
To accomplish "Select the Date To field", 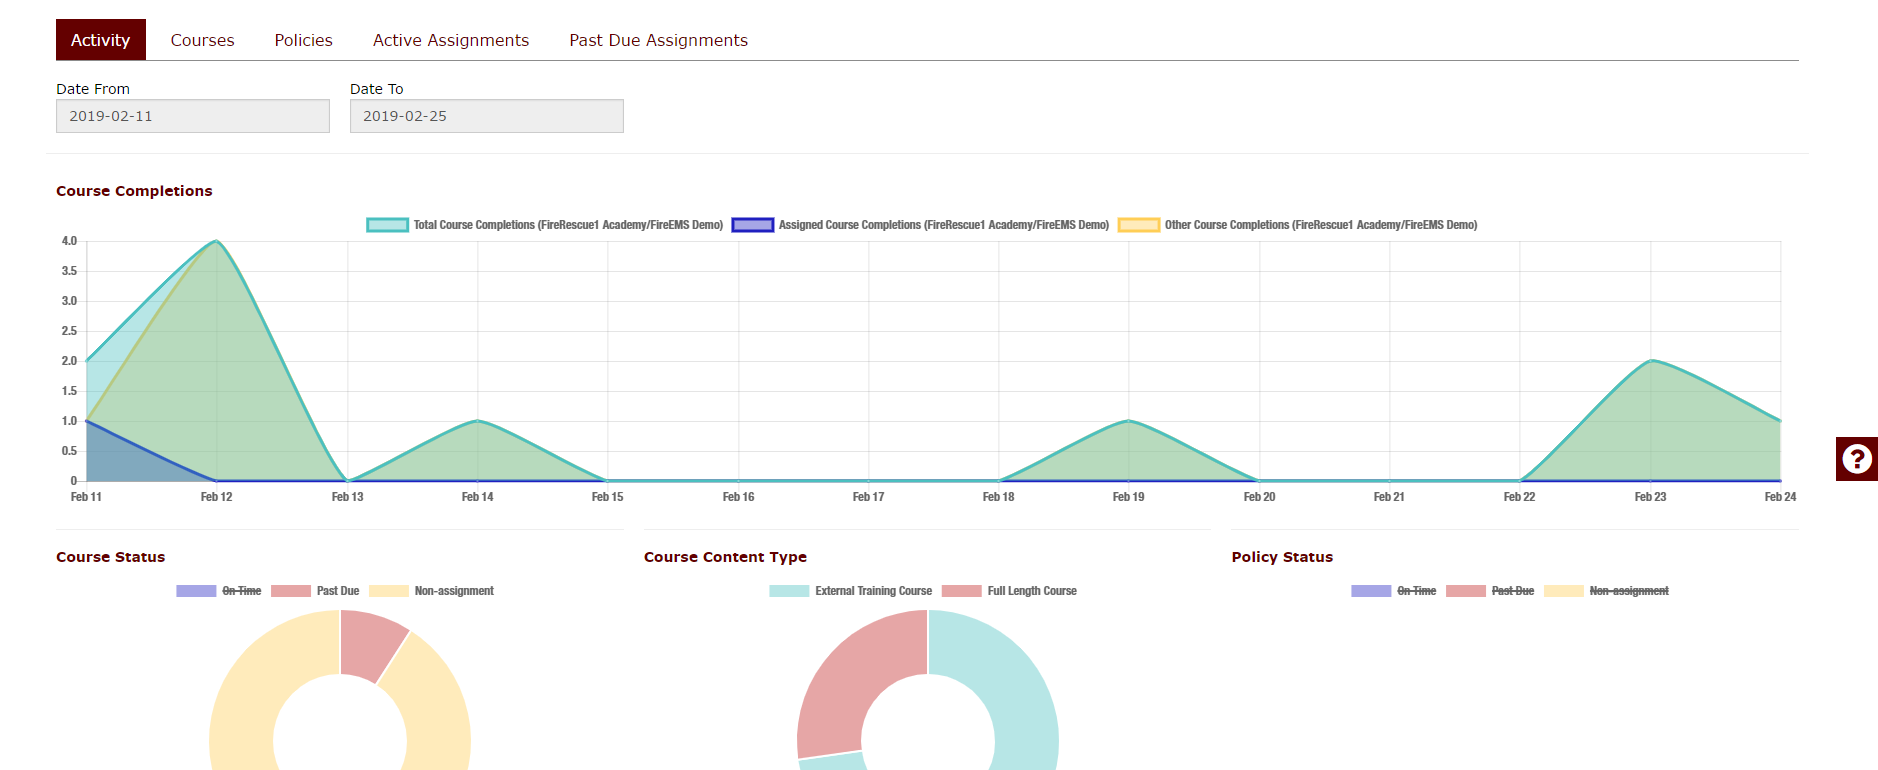I will click(x=487, y=116).
